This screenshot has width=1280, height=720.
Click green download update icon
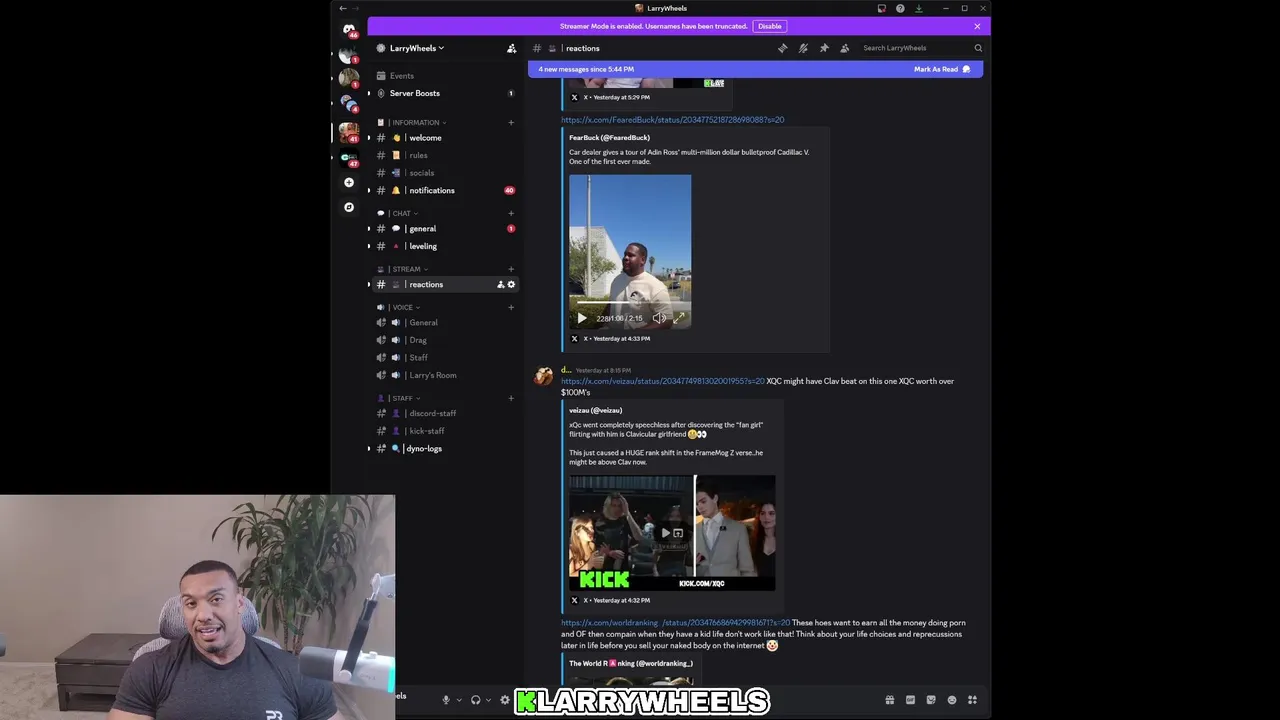pos(919,8)
